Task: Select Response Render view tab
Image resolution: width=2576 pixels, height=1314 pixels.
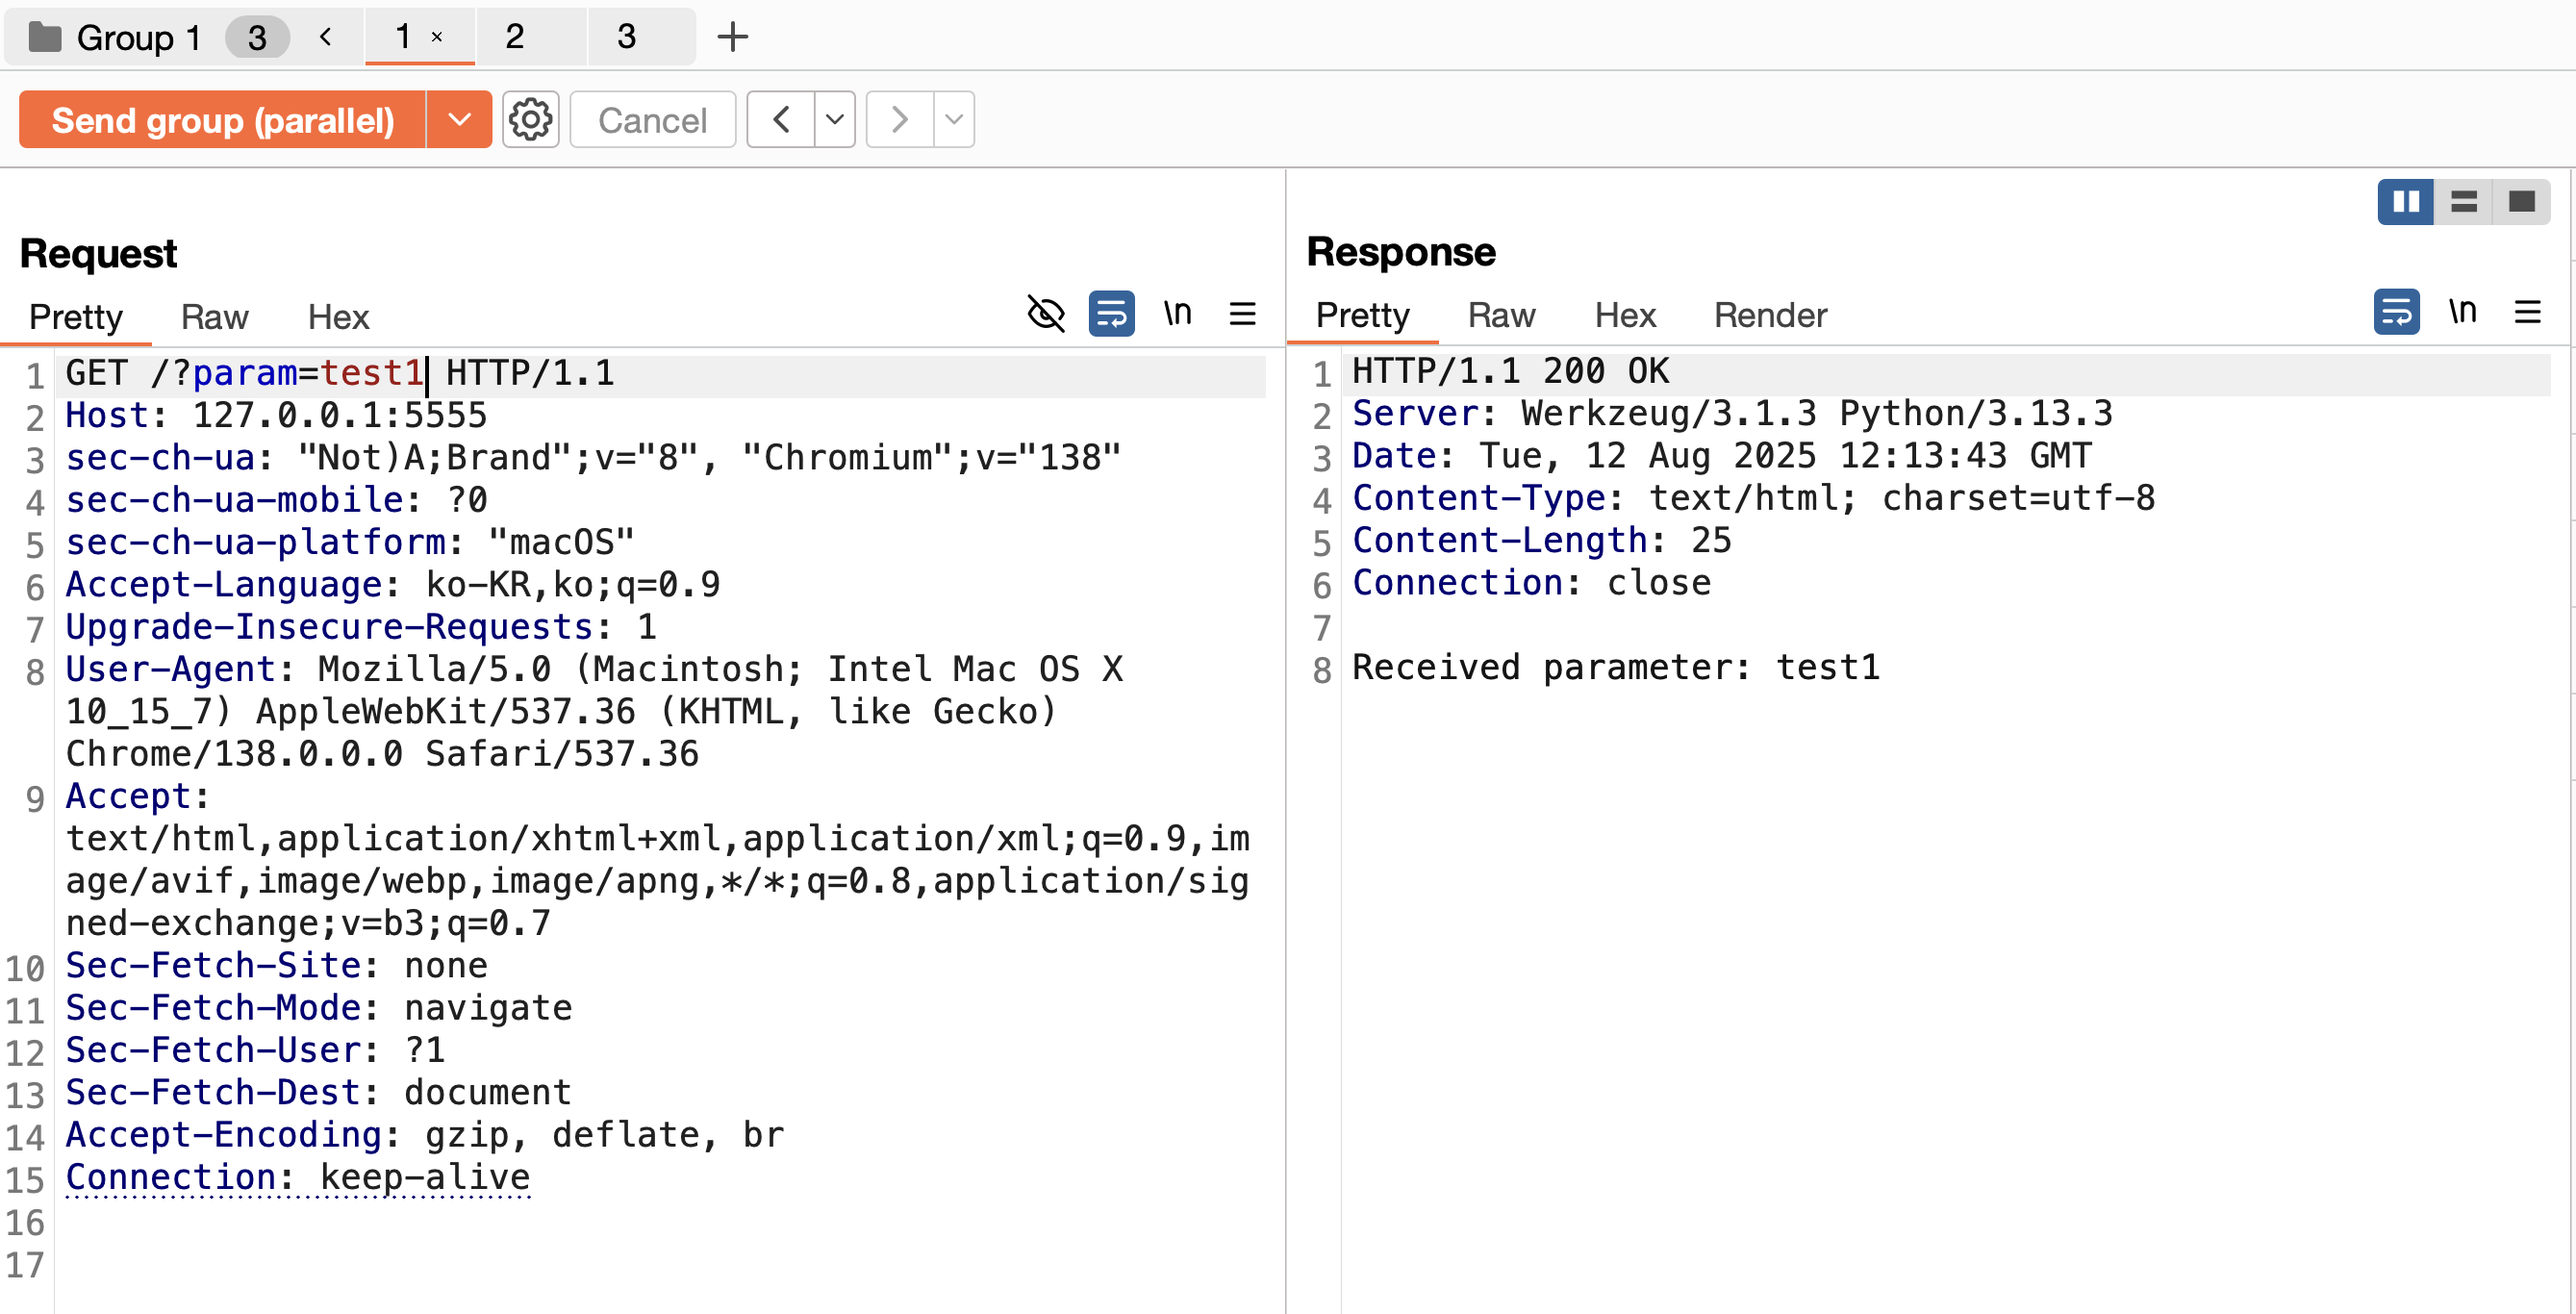Action: 1770,315
